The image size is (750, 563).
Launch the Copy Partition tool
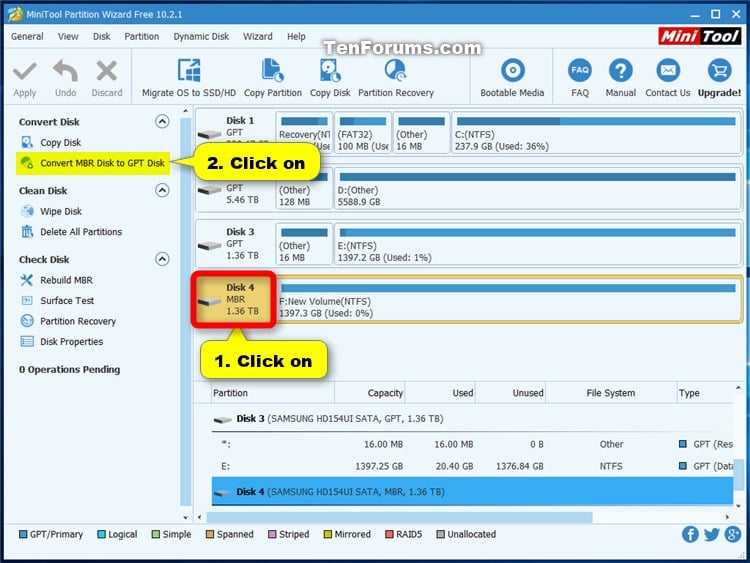click(273, 78)
